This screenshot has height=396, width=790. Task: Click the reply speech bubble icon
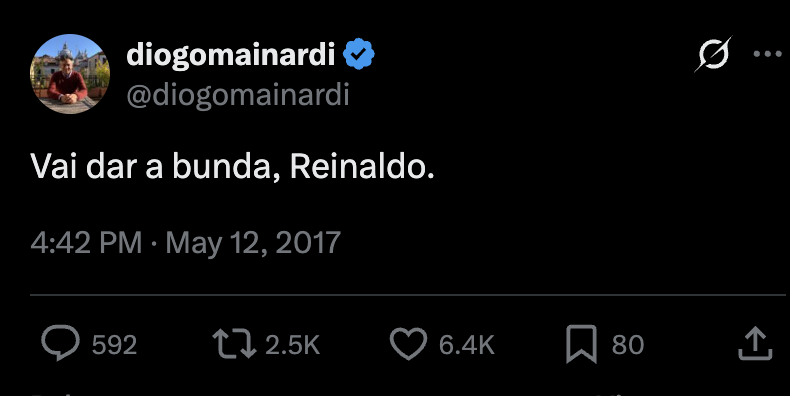(x=60, y=343)
